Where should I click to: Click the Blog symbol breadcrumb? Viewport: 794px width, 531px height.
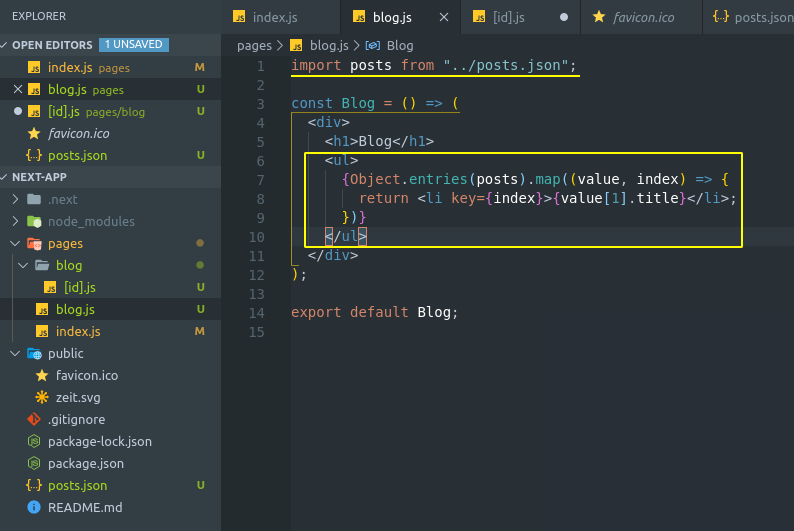[x=400, y=46]
